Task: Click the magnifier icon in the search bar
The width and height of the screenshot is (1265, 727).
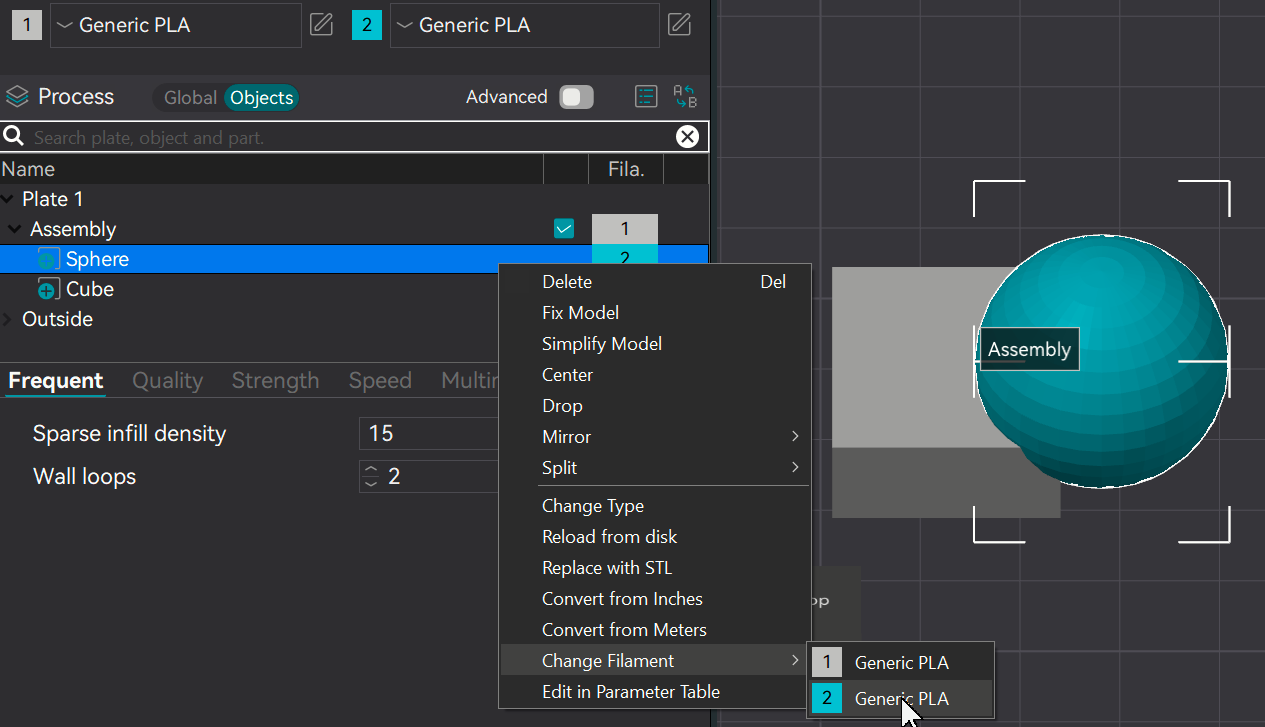Action: point(14,137)
